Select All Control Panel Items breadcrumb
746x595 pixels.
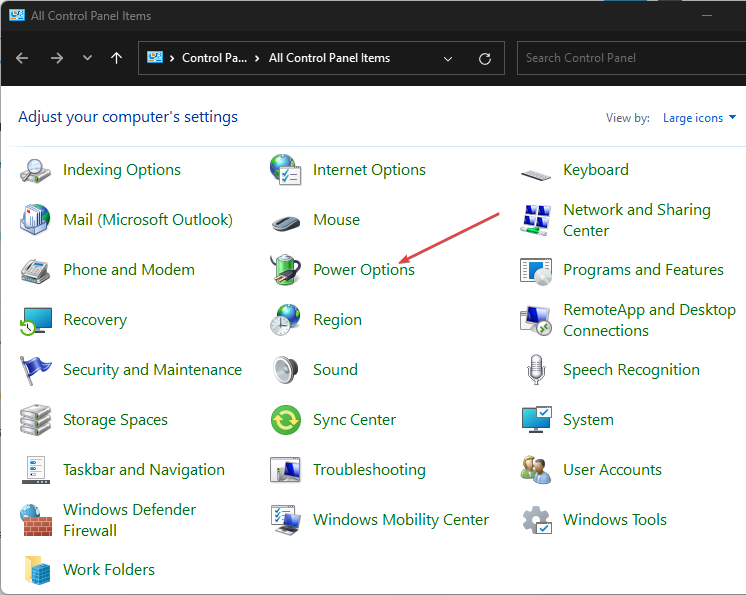329,58
